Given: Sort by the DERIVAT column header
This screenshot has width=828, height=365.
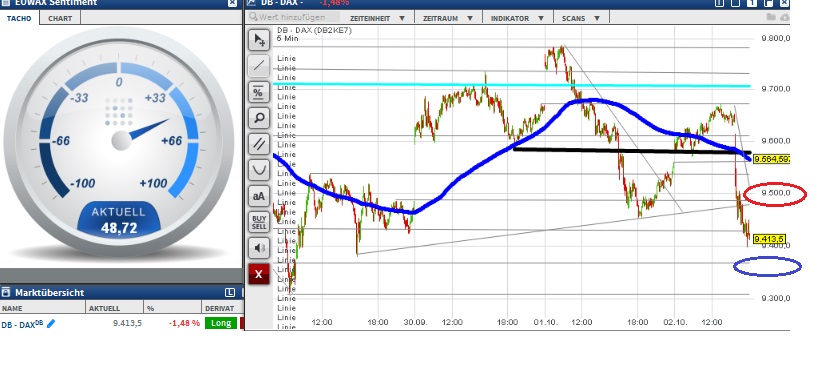Looking at the screenshot, I should 222,308.
